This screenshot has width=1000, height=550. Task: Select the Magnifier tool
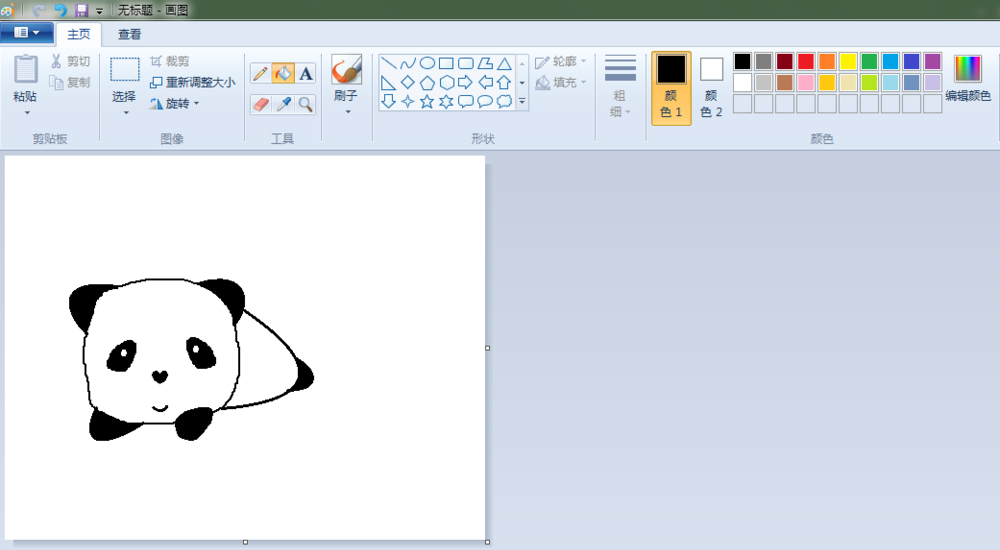coord(306,104)
